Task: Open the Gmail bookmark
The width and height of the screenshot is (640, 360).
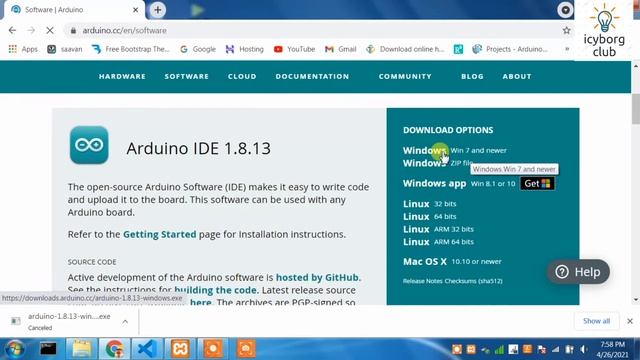Action: pos(341,49)
